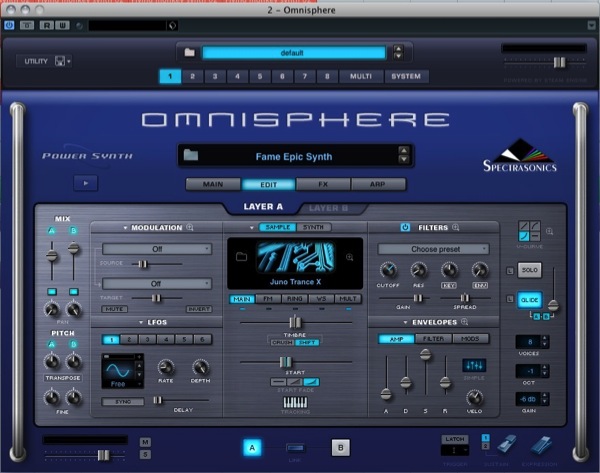Image resolution: width=600 pixels, height=473 pixels.
Task: Click the LFO Delay slider handle
Action: (157, 400)
